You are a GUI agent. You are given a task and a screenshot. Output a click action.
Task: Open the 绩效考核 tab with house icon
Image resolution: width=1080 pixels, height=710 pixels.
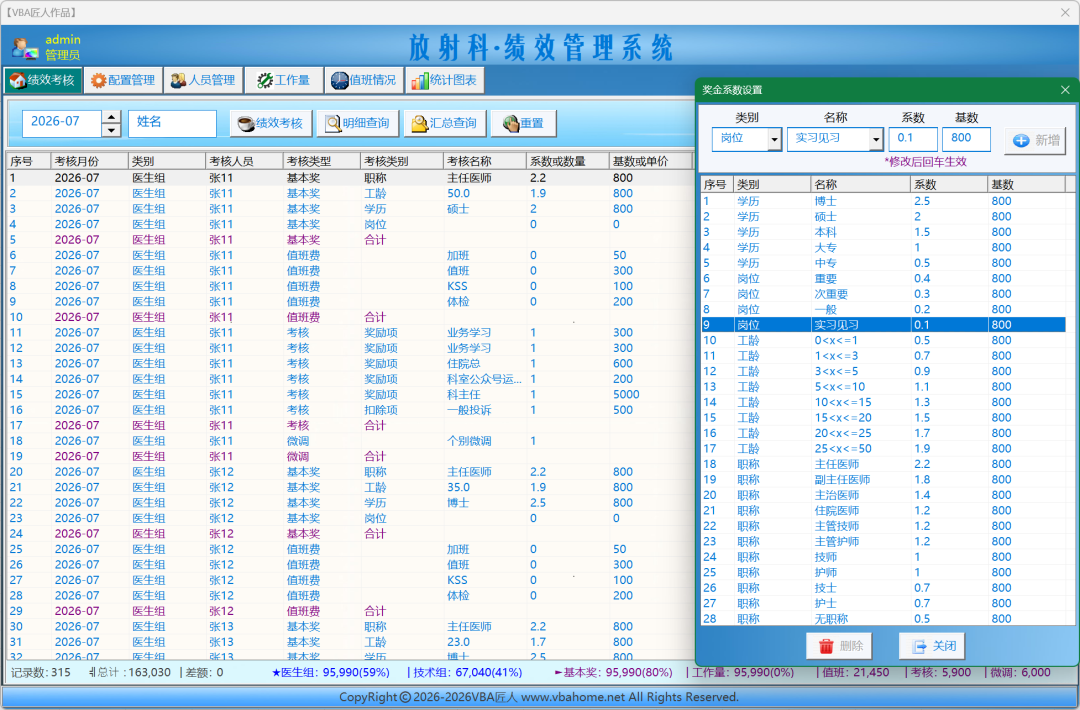coord(43,81)
